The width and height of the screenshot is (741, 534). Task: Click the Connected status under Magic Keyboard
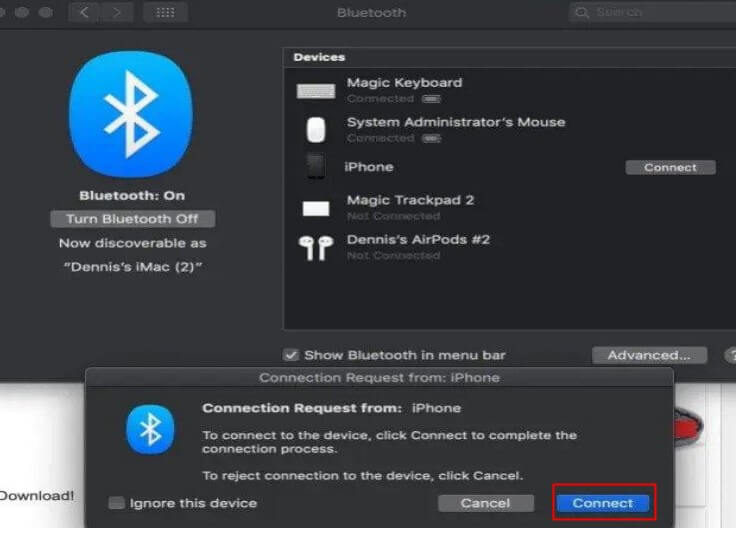click(380, 99)
